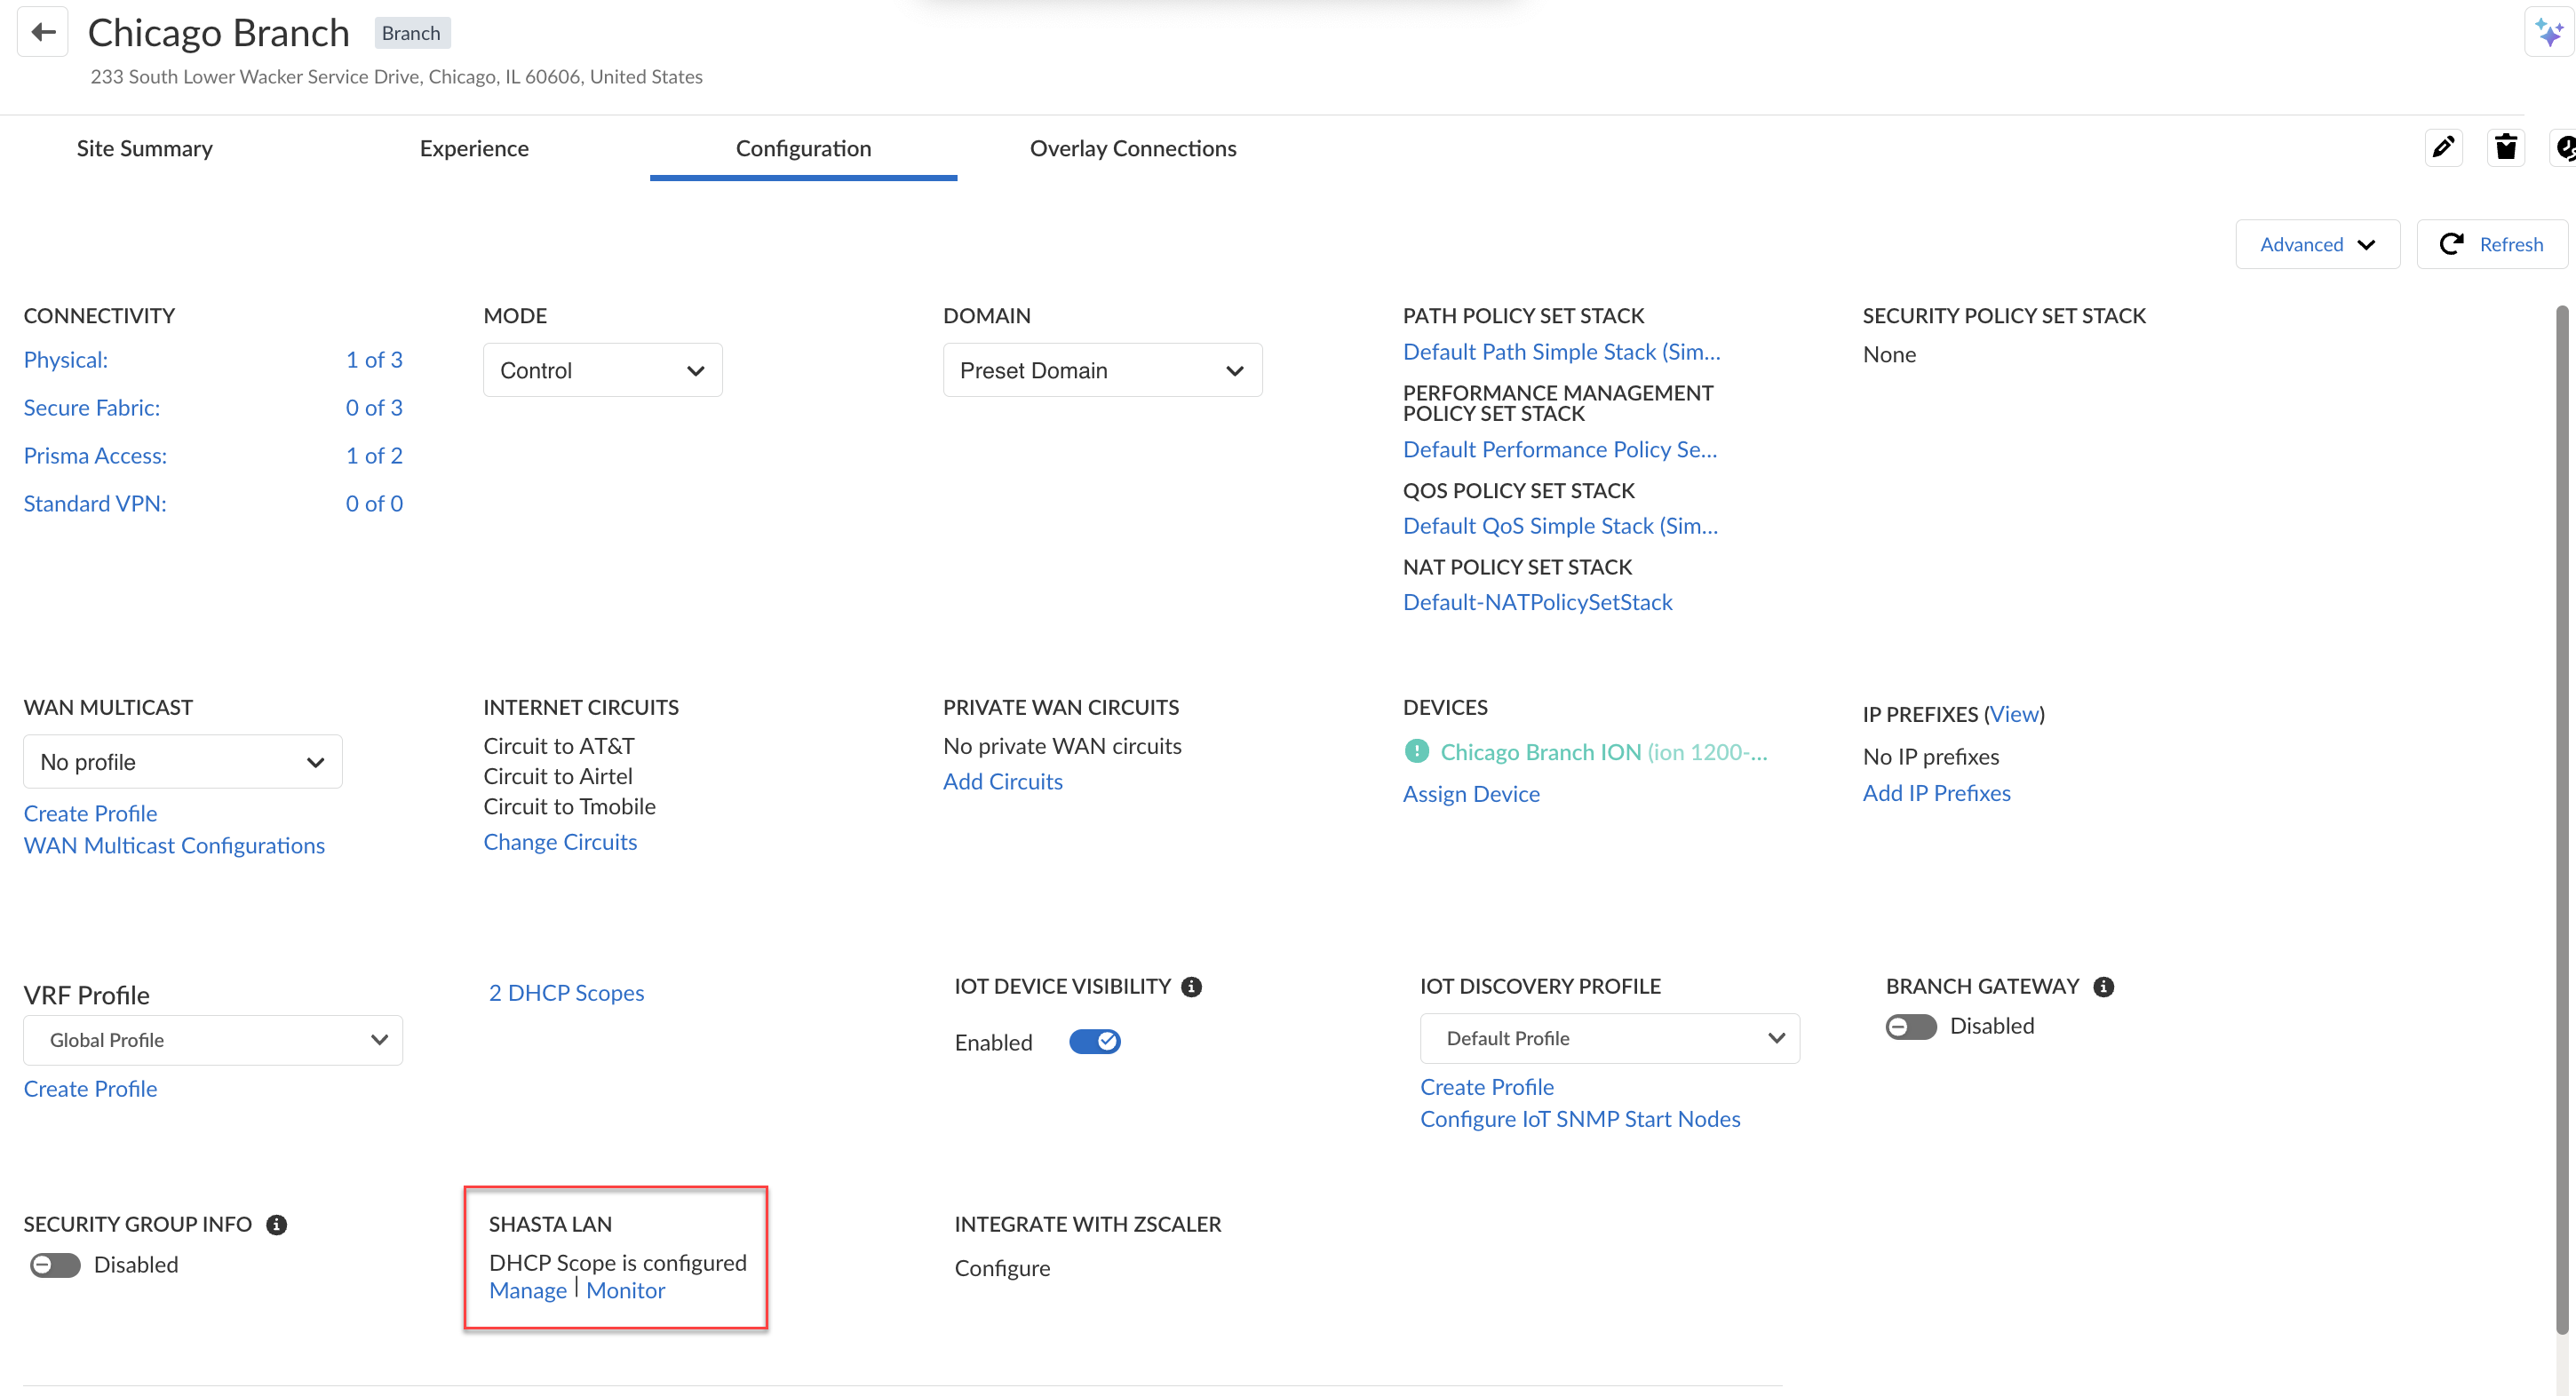Enable the Security Group Info toggle
This screenshot has width=2576, height=1396.
pos(55,1265)
